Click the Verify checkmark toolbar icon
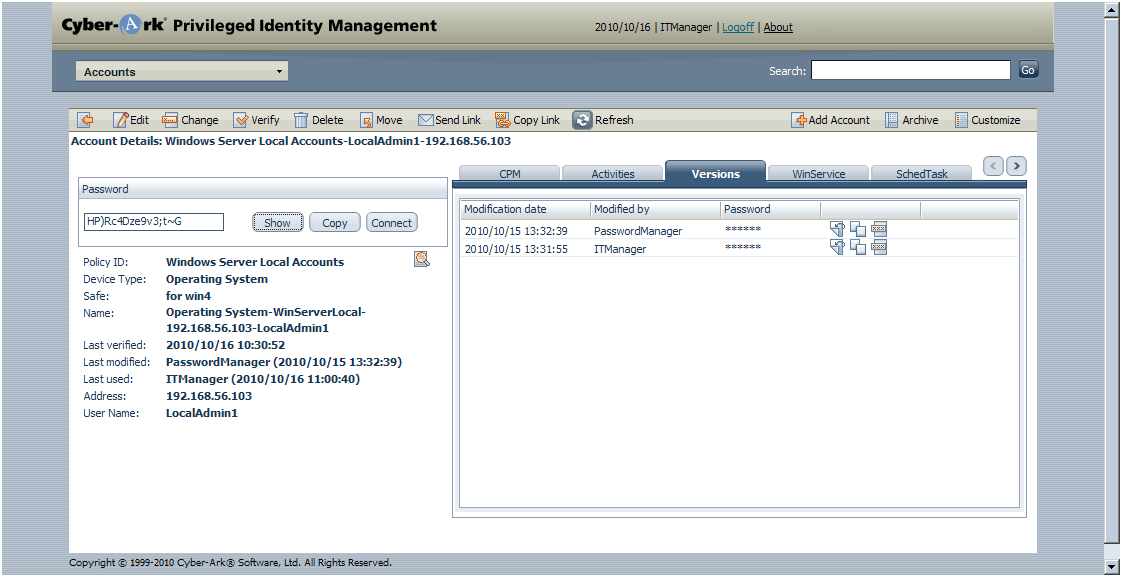Image resolution: width=1122 pixels, height=577 pixels. pyautogui.click(x=241, y=120)
